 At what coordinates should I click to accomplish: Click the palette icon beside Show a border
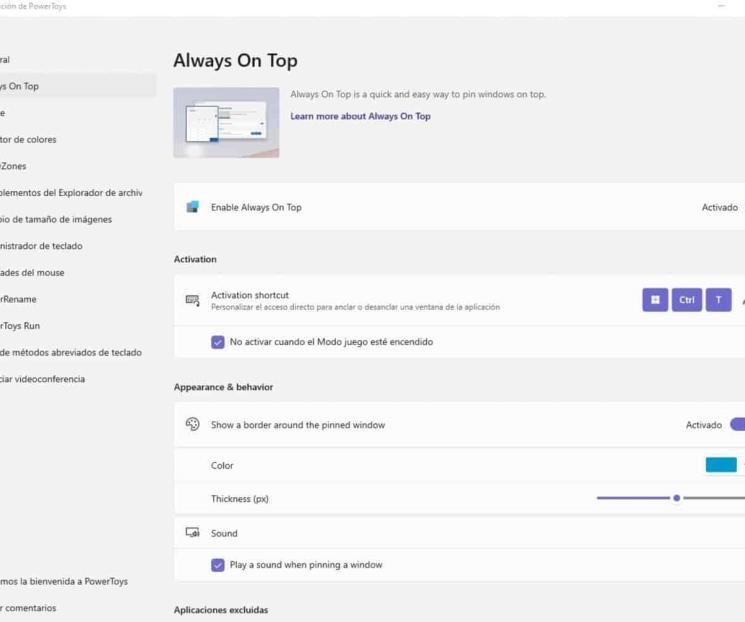click(x=192, y=424)
